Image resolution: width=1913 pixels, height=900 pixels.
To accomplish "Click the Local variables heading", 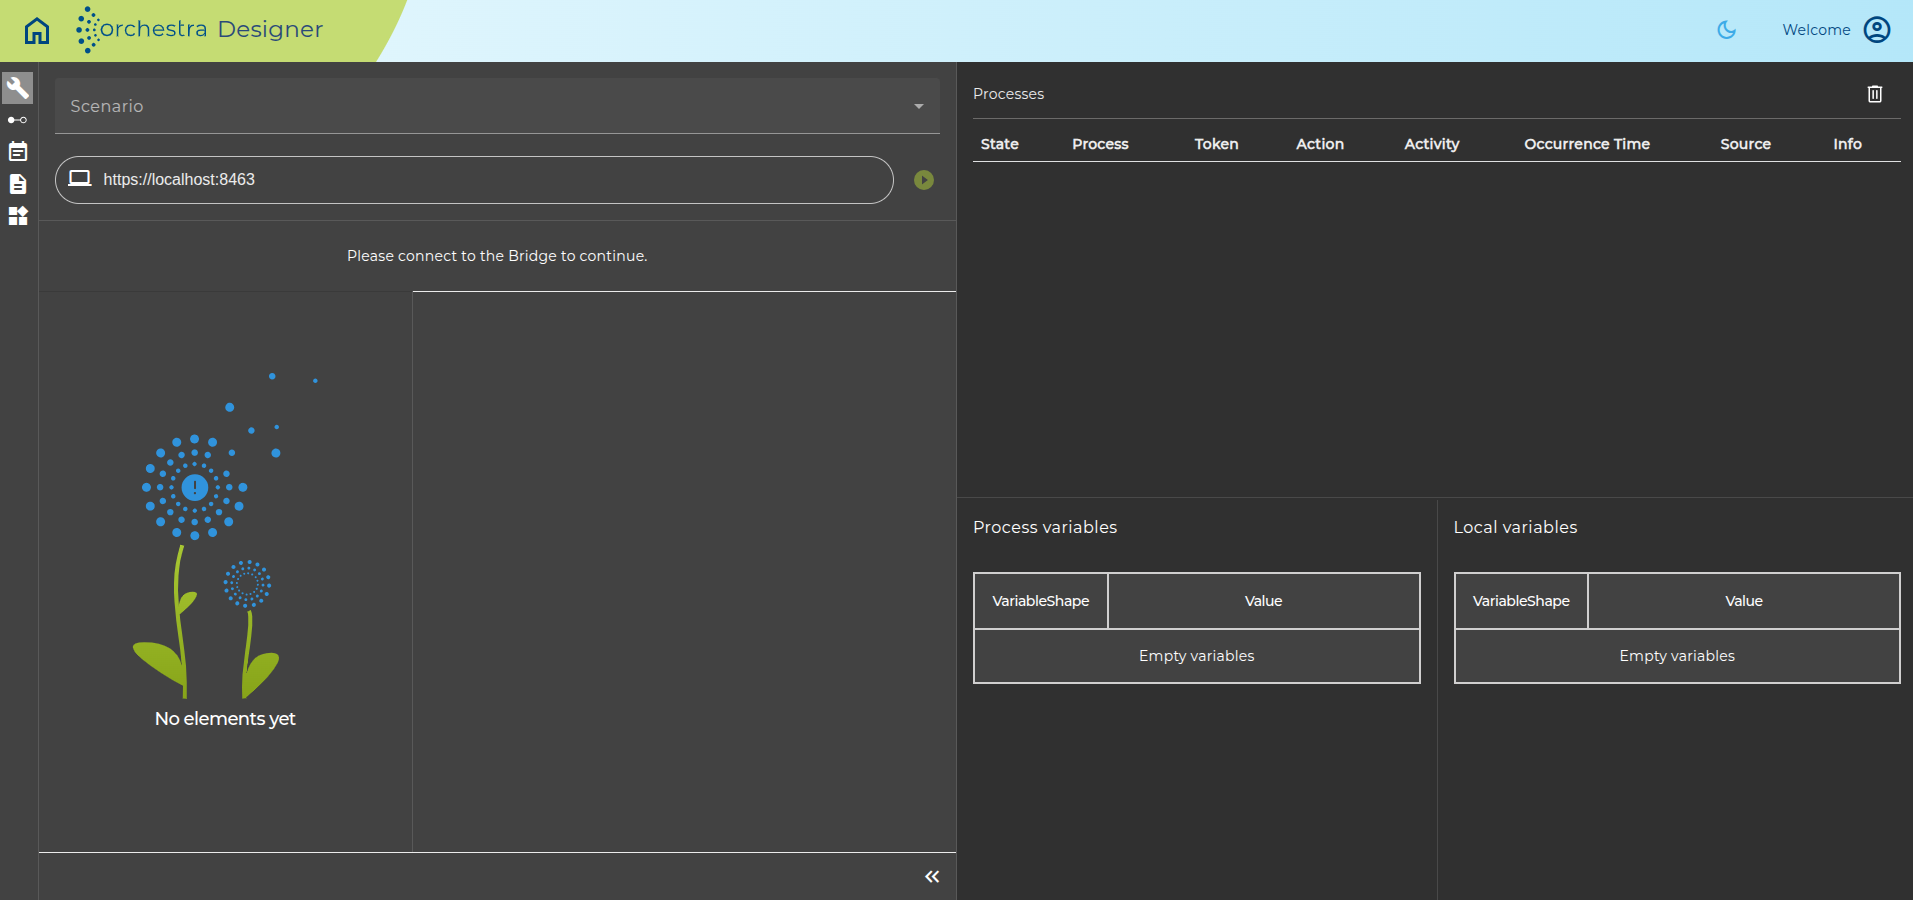I will coord(1515,527).
